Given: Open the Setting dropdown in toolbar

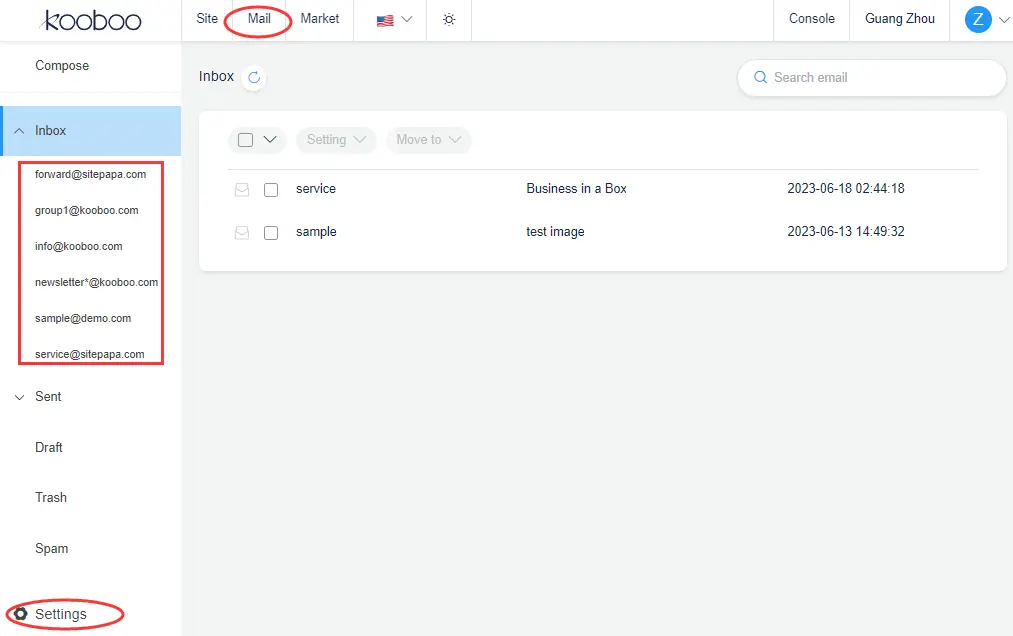Looking at the screenshot, I should pyautogui.click(x=336, y=140).
